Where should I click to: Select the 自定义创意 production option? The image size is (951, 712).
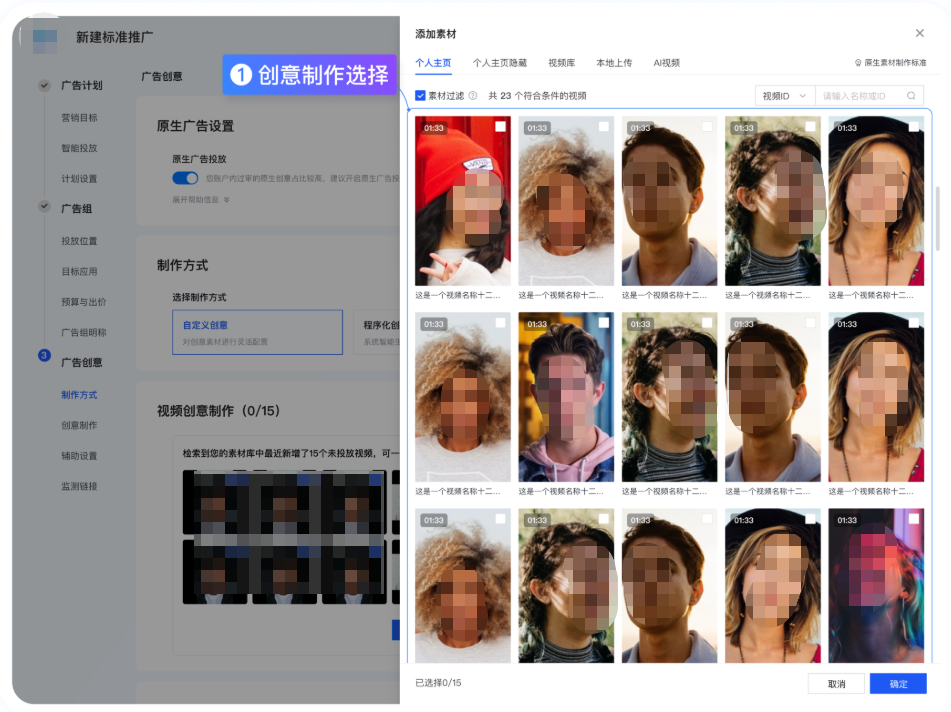[257, 332]
